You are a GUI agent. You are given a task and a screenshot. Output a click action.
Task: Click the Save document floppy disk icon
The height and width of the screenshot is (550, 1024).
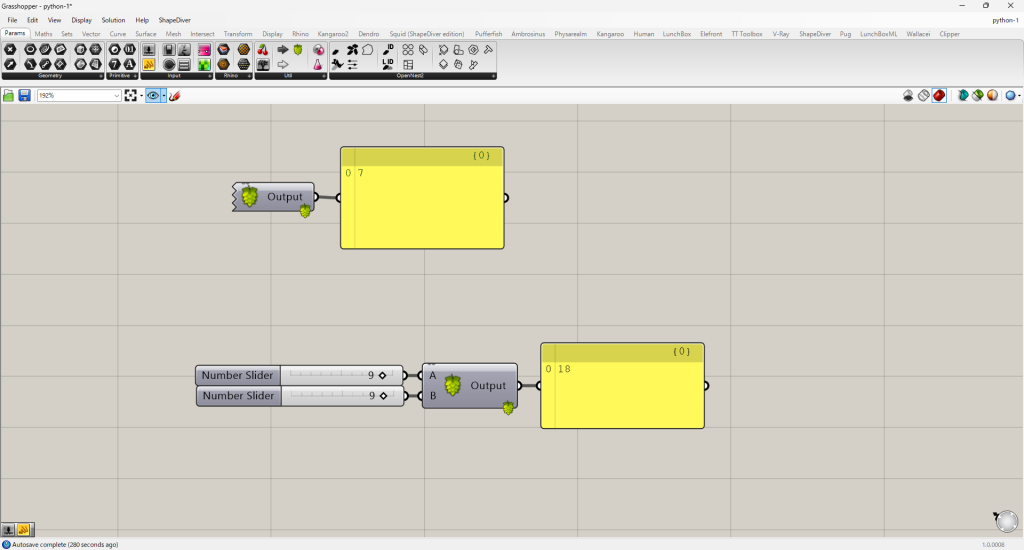[24, 96]
